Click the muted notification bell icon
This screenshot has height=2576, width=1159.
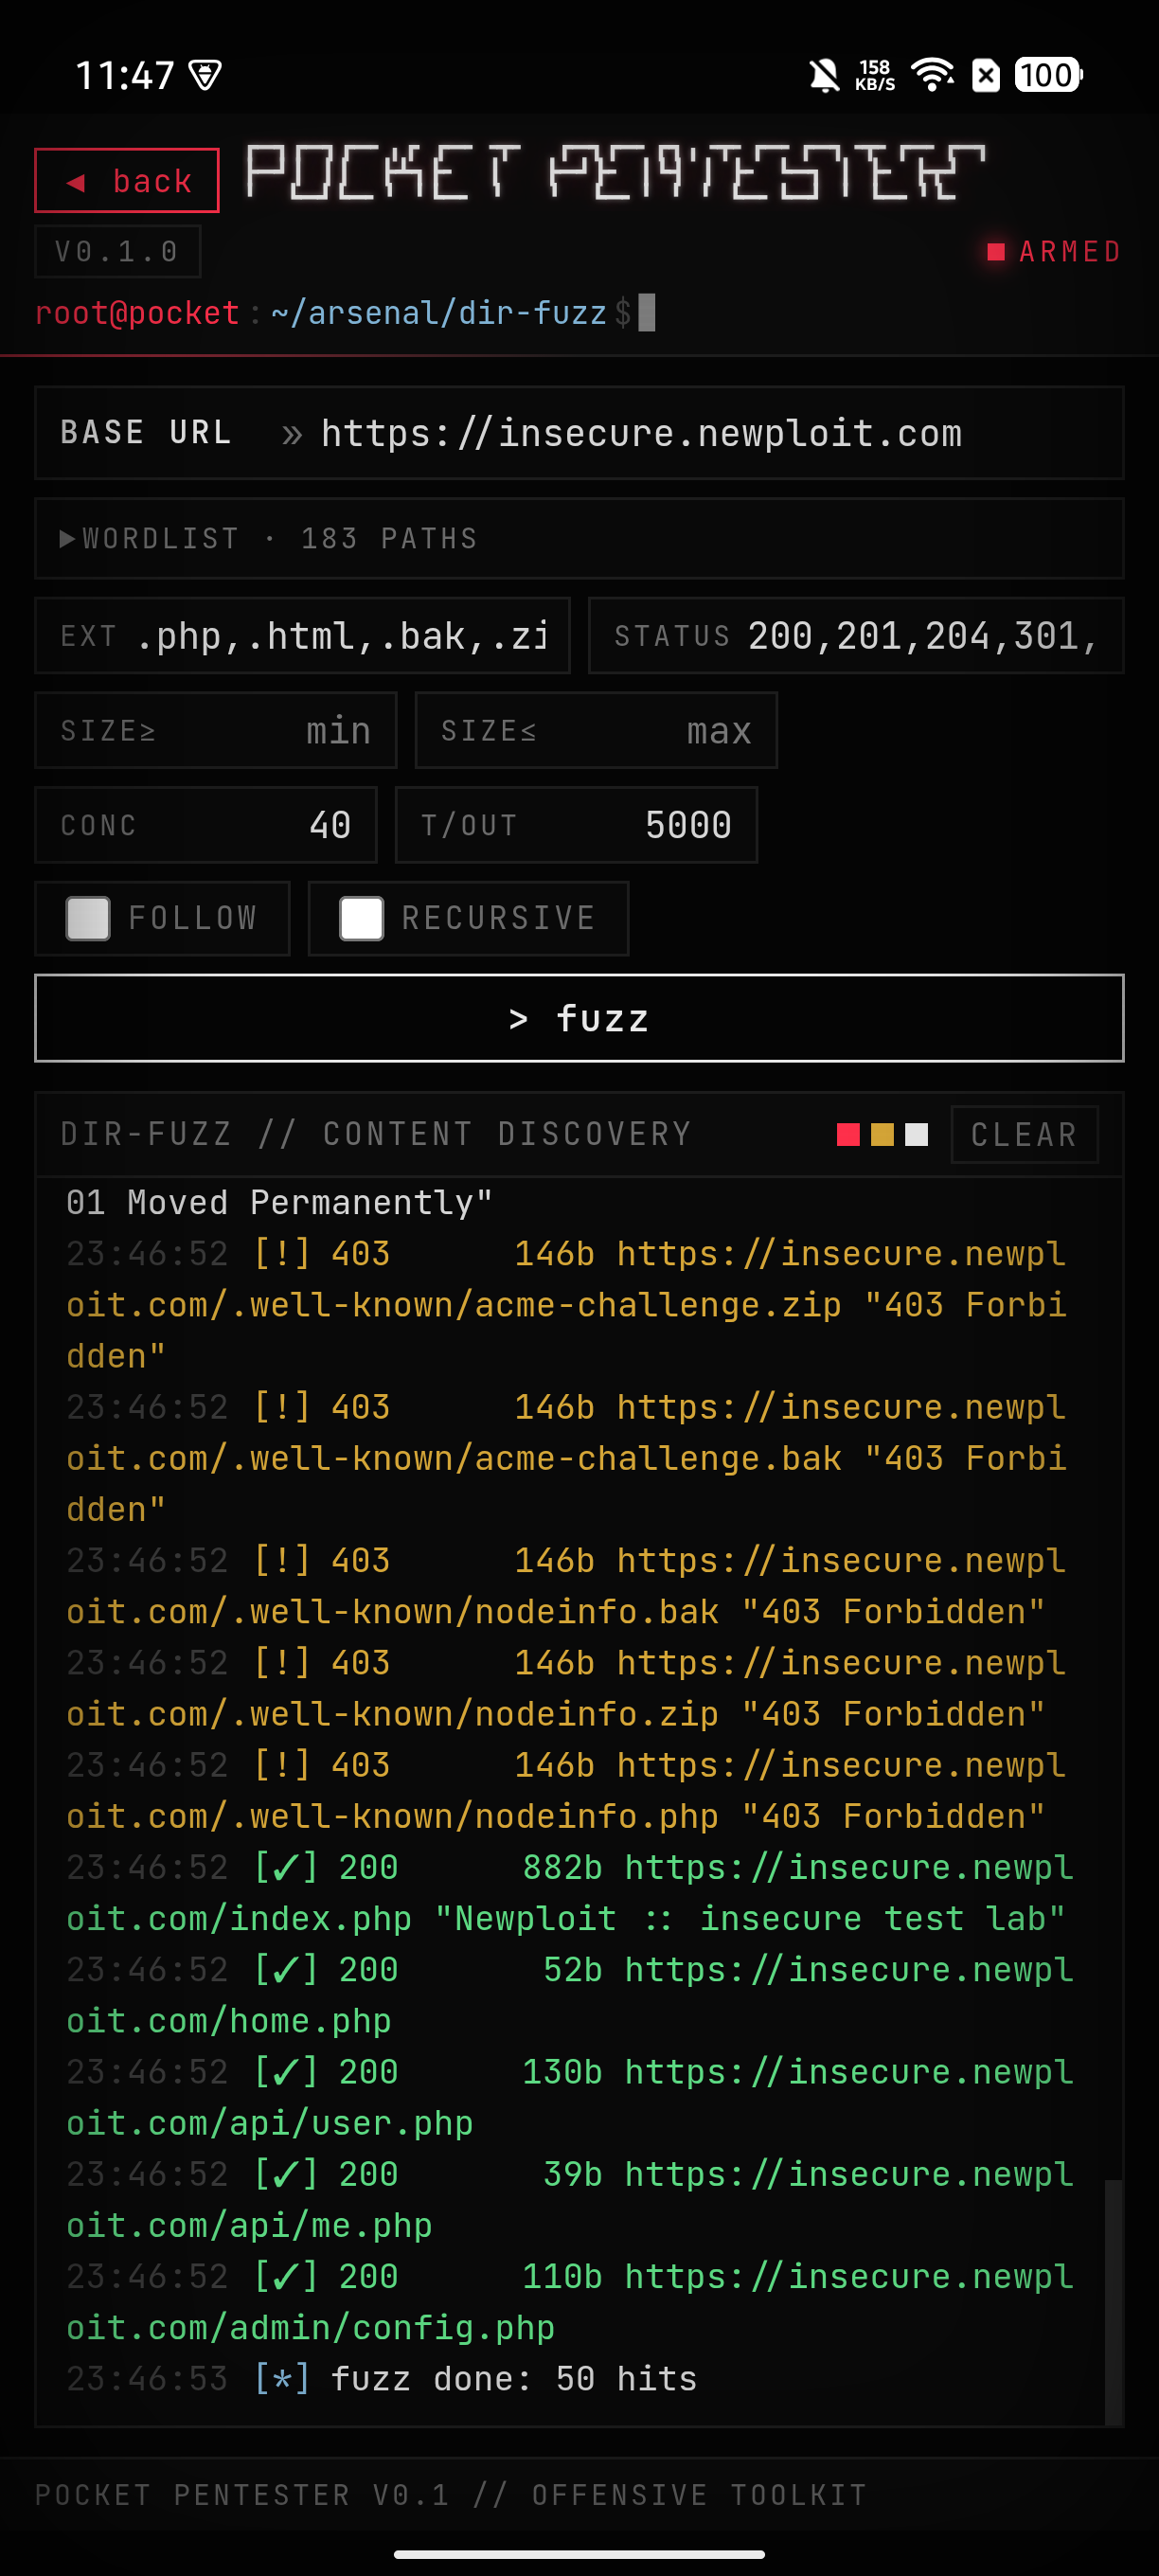click(824, 75)
